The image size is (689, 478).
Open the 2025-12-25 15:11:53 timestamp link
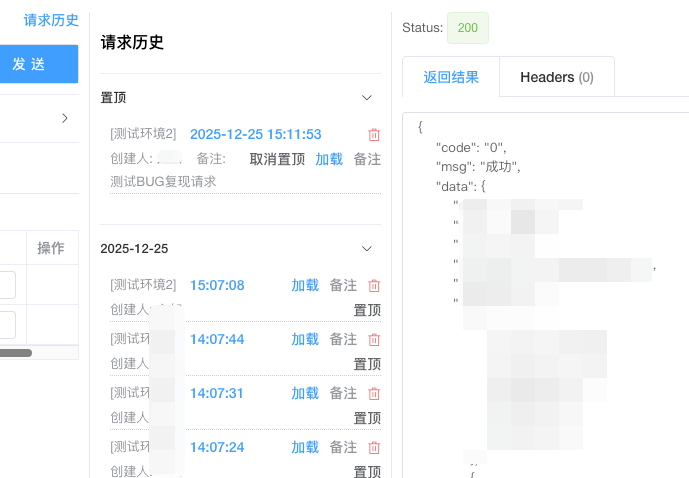[x=255, y=134]
